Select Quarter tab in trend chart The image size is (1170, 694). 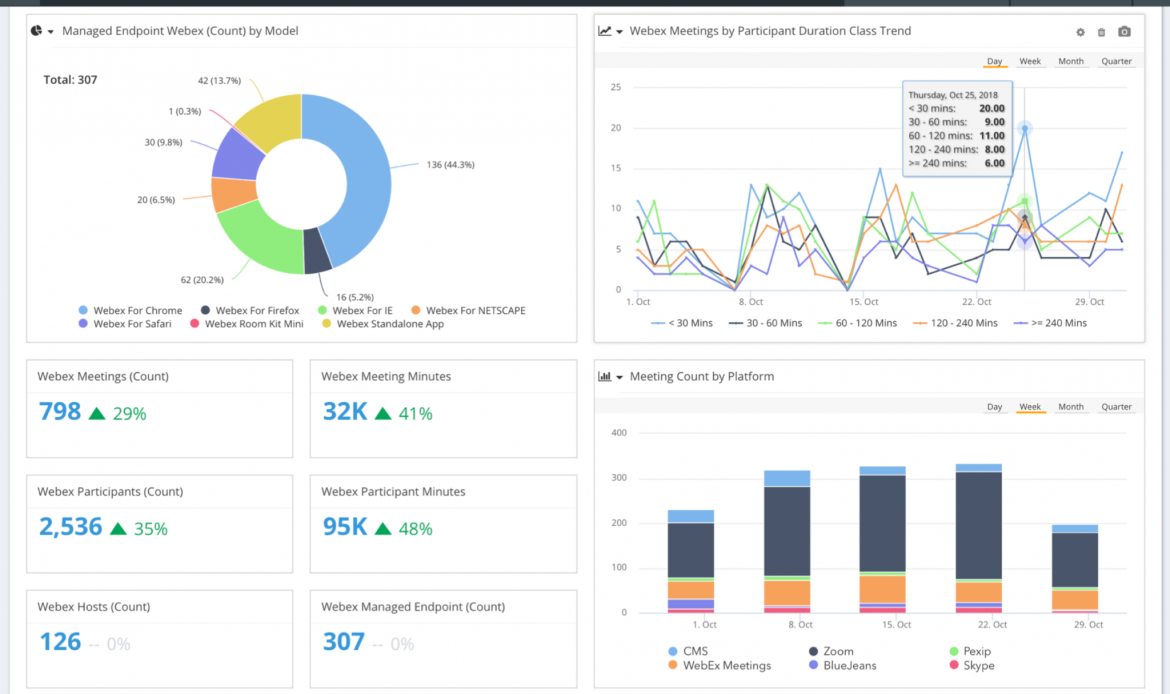pyautogui.click(x=1116, y=61)
